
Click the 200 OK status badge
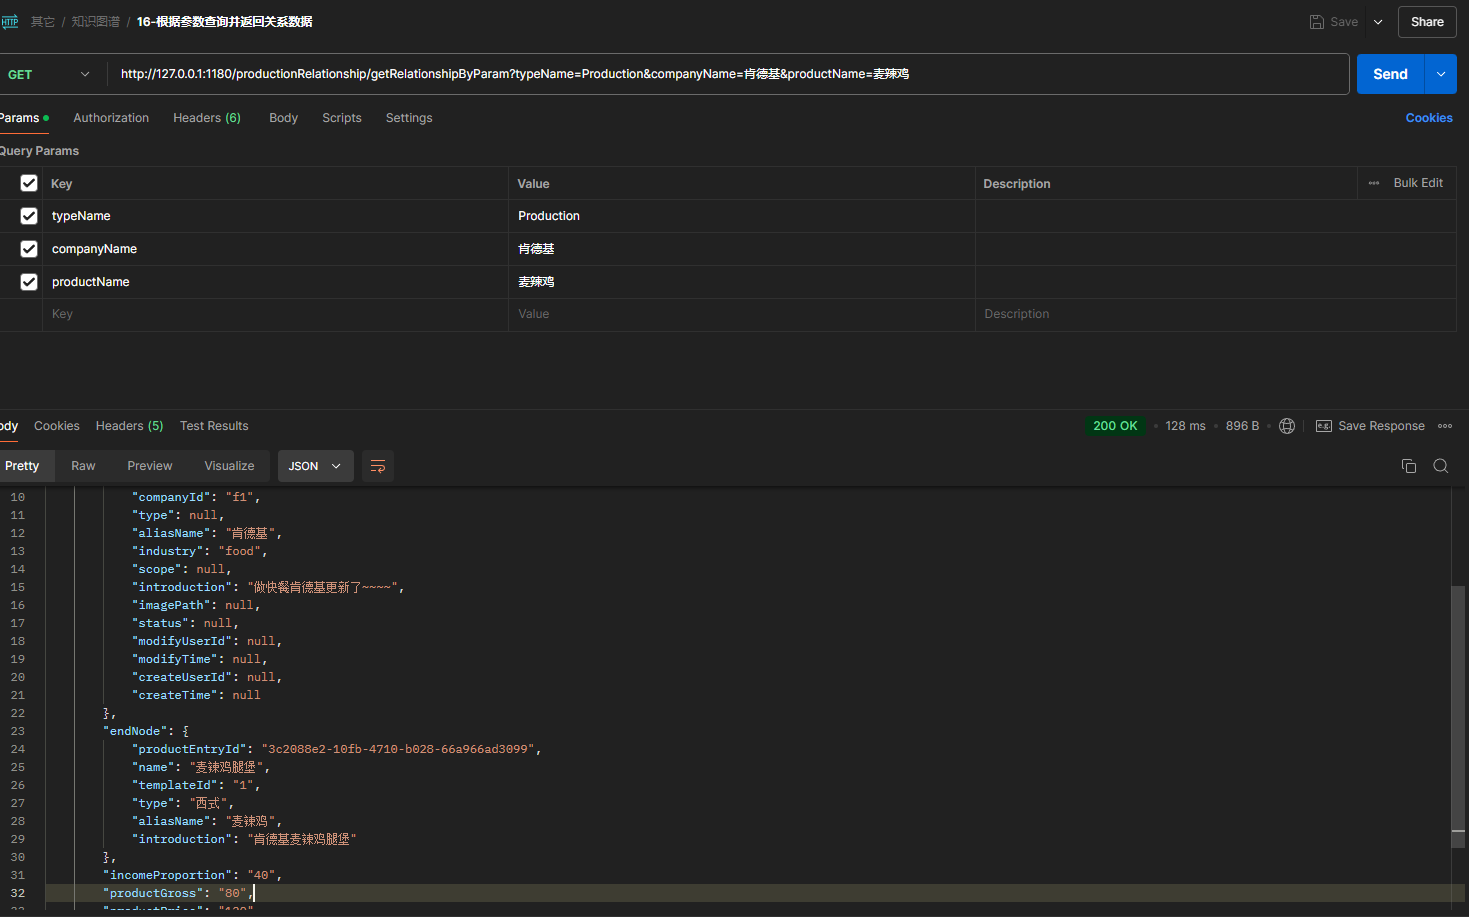click(1115, 426)
